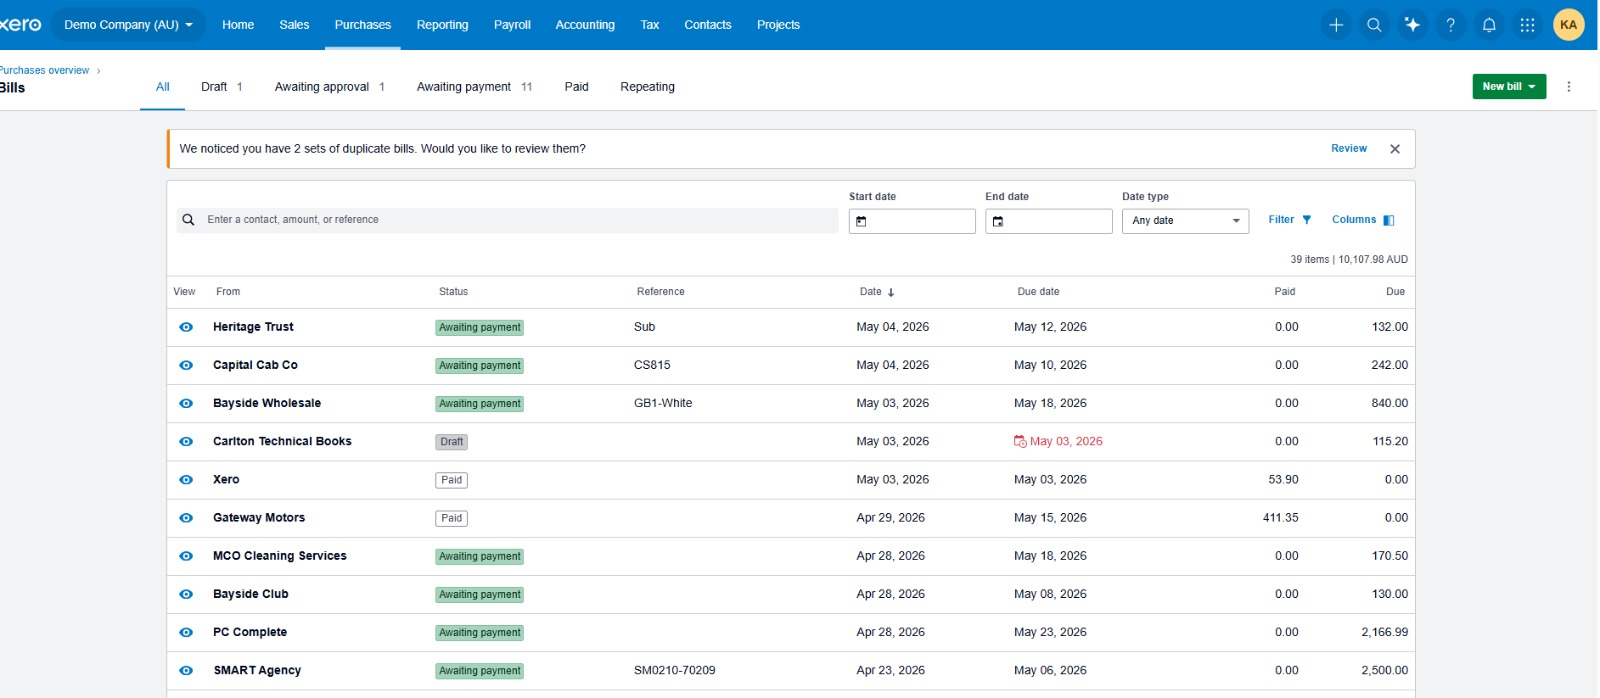1600x698 pixels.
Task: Open the notifications bell
Action: [1489, 25]
